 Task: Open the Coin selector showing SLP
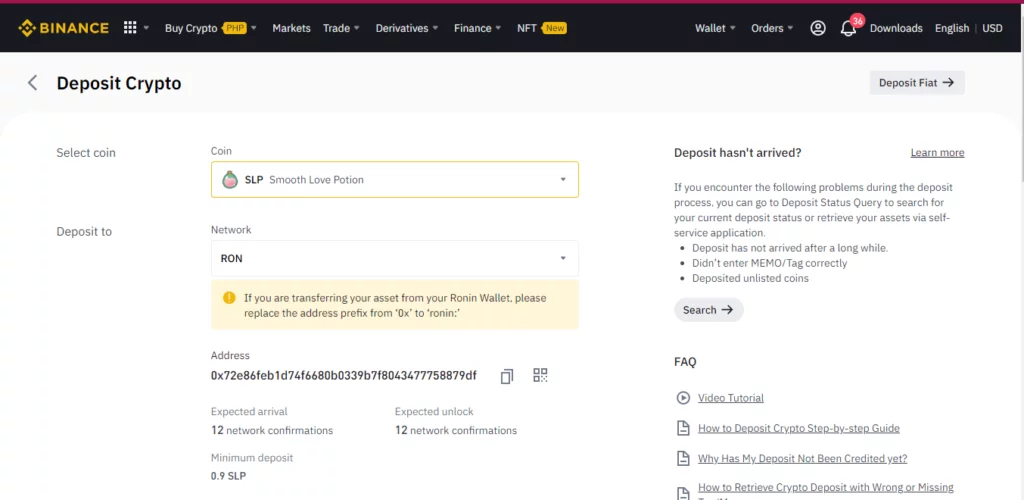394,180
